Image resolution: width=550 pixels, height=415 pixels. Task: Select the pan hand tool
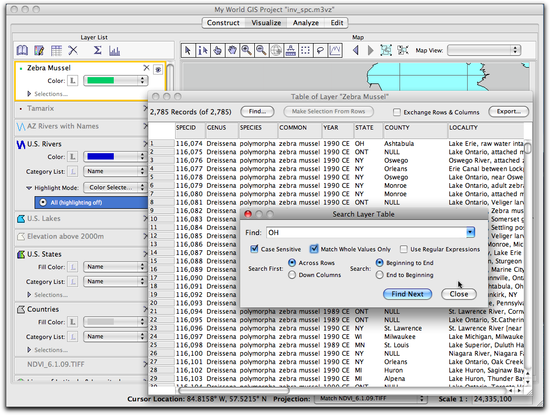click(232, 51)
